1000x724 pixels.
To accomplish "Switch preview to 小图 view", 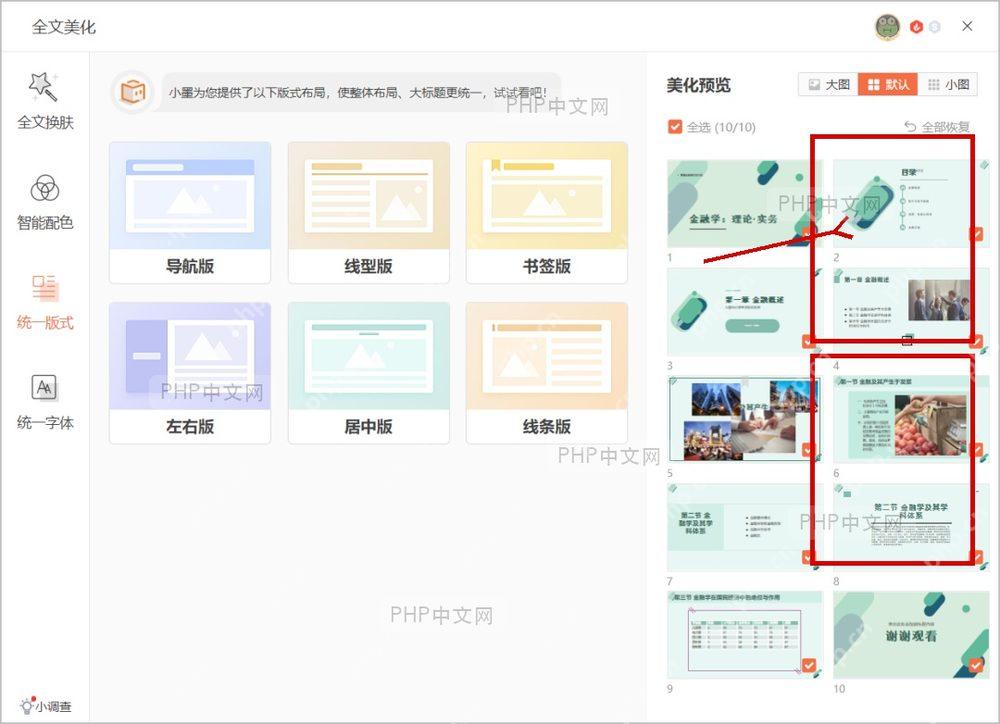I will tap(948, 84).
